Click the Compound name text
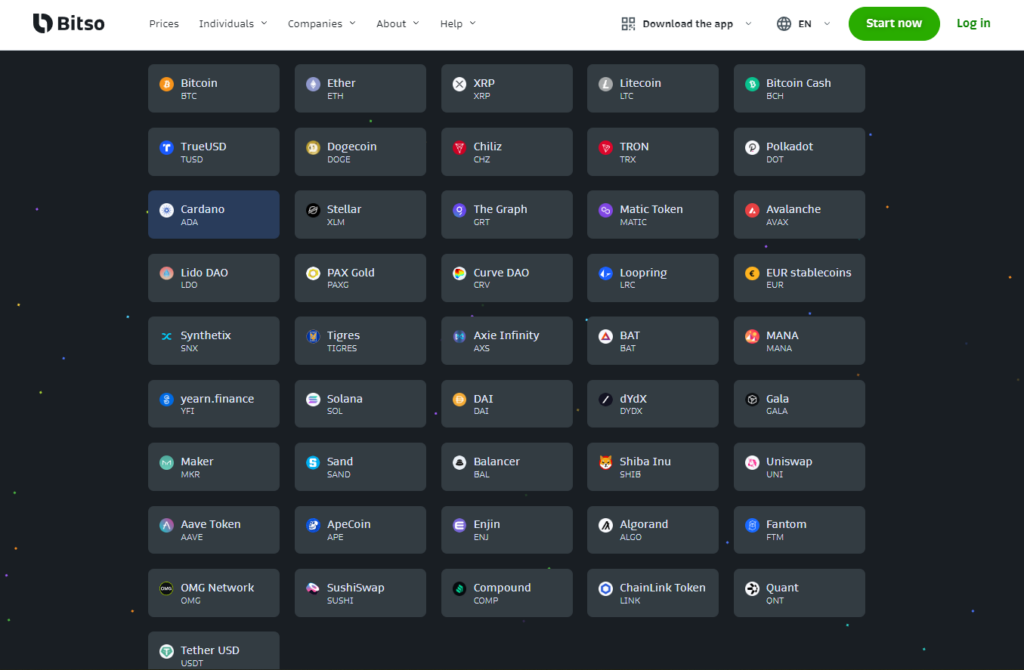This screenshot has height=670, width=1024. point(502,587)
